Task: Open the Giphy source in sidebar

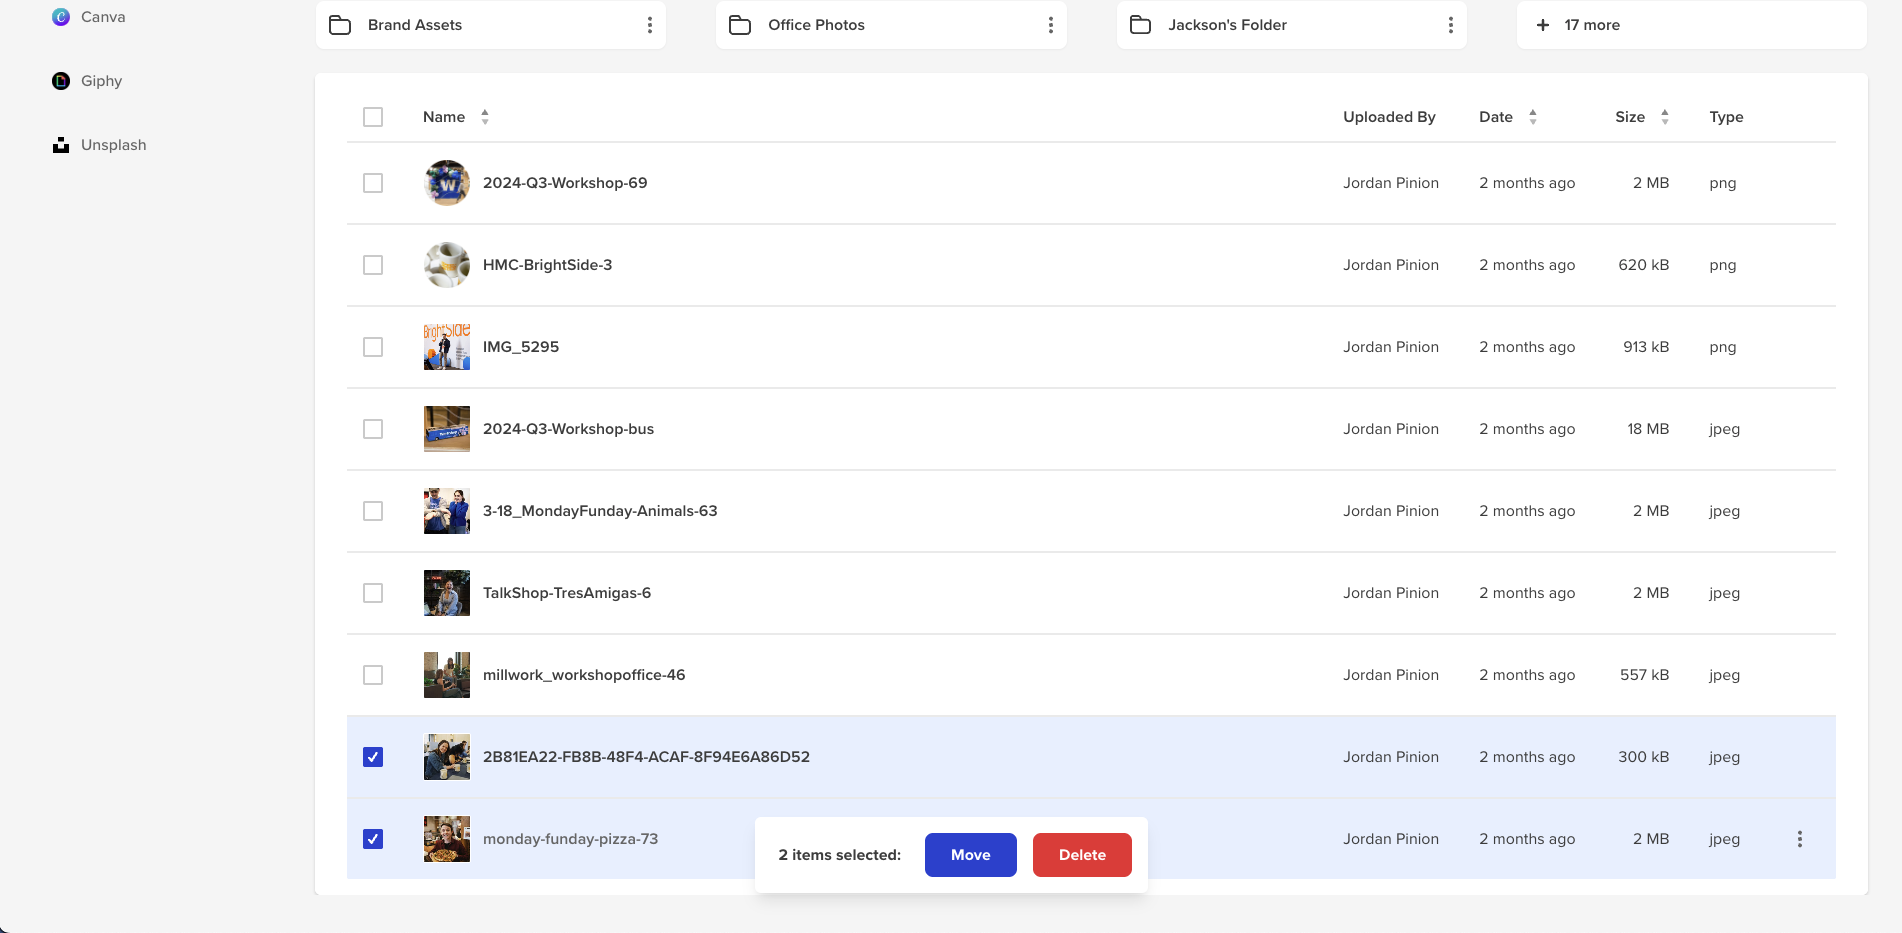Action: point(87,81)
